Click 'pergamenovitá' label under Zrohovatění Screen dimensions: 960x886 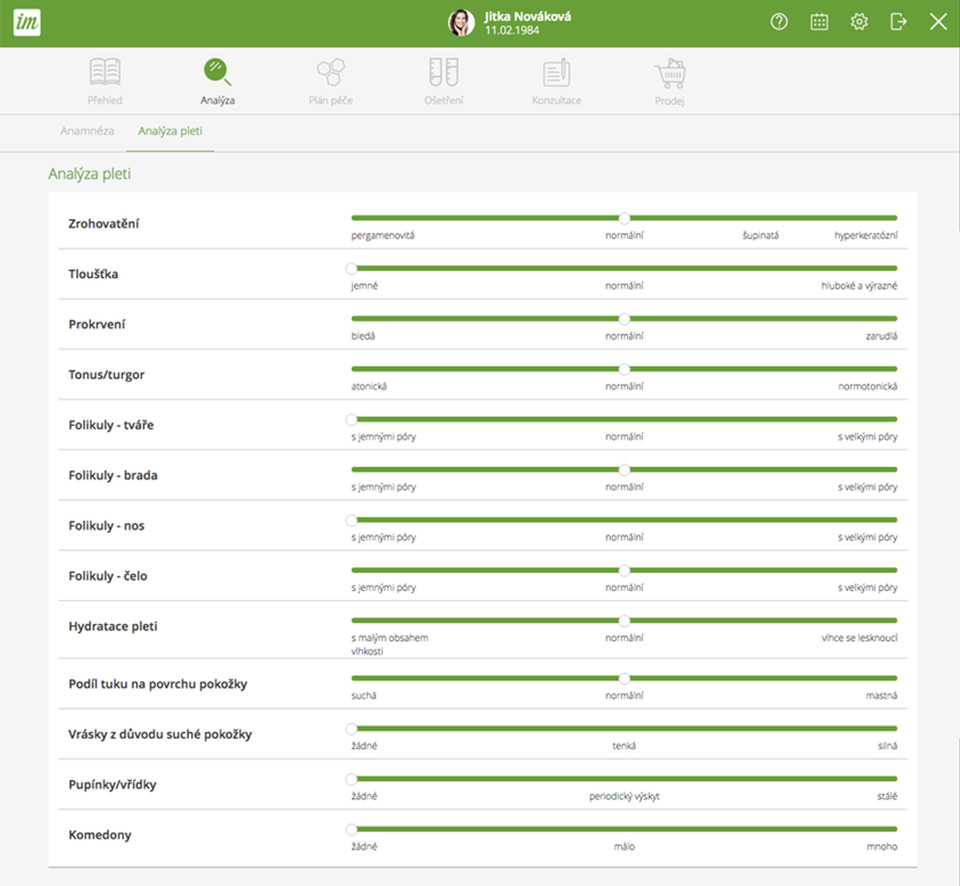(383, 236)
